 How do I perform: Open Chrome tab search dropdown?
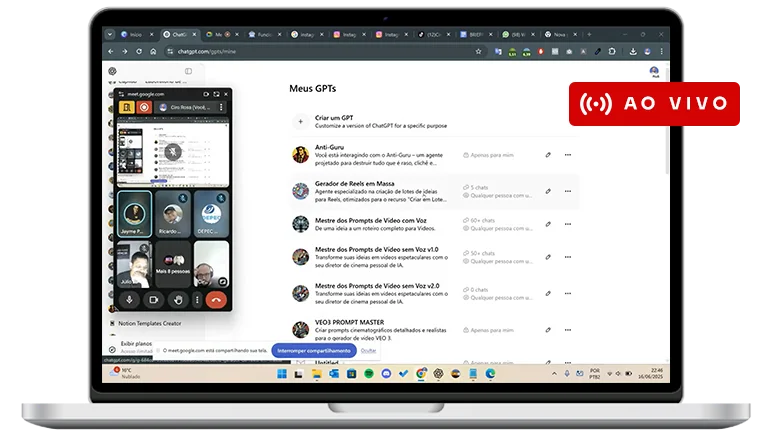[110, 34]
